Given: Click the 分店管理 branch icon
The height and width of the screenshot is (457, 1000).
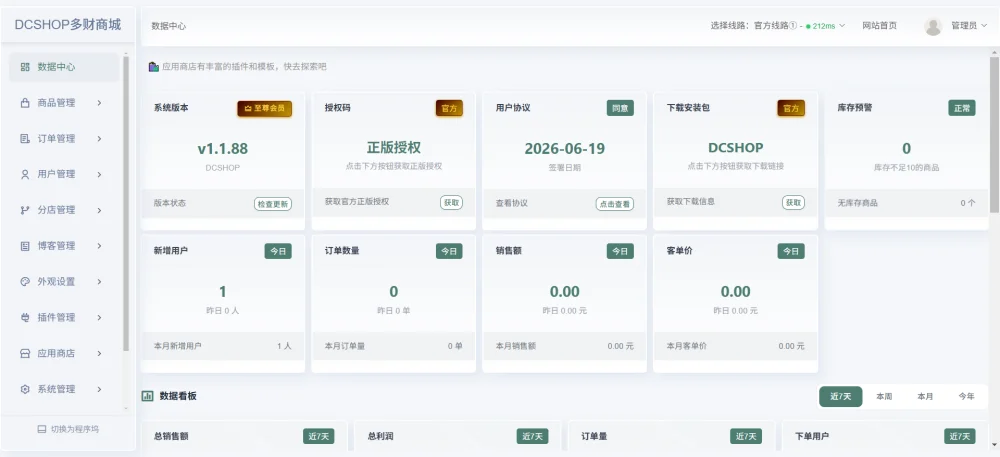Looking at the screenshot, I should (x=26, y=210).
